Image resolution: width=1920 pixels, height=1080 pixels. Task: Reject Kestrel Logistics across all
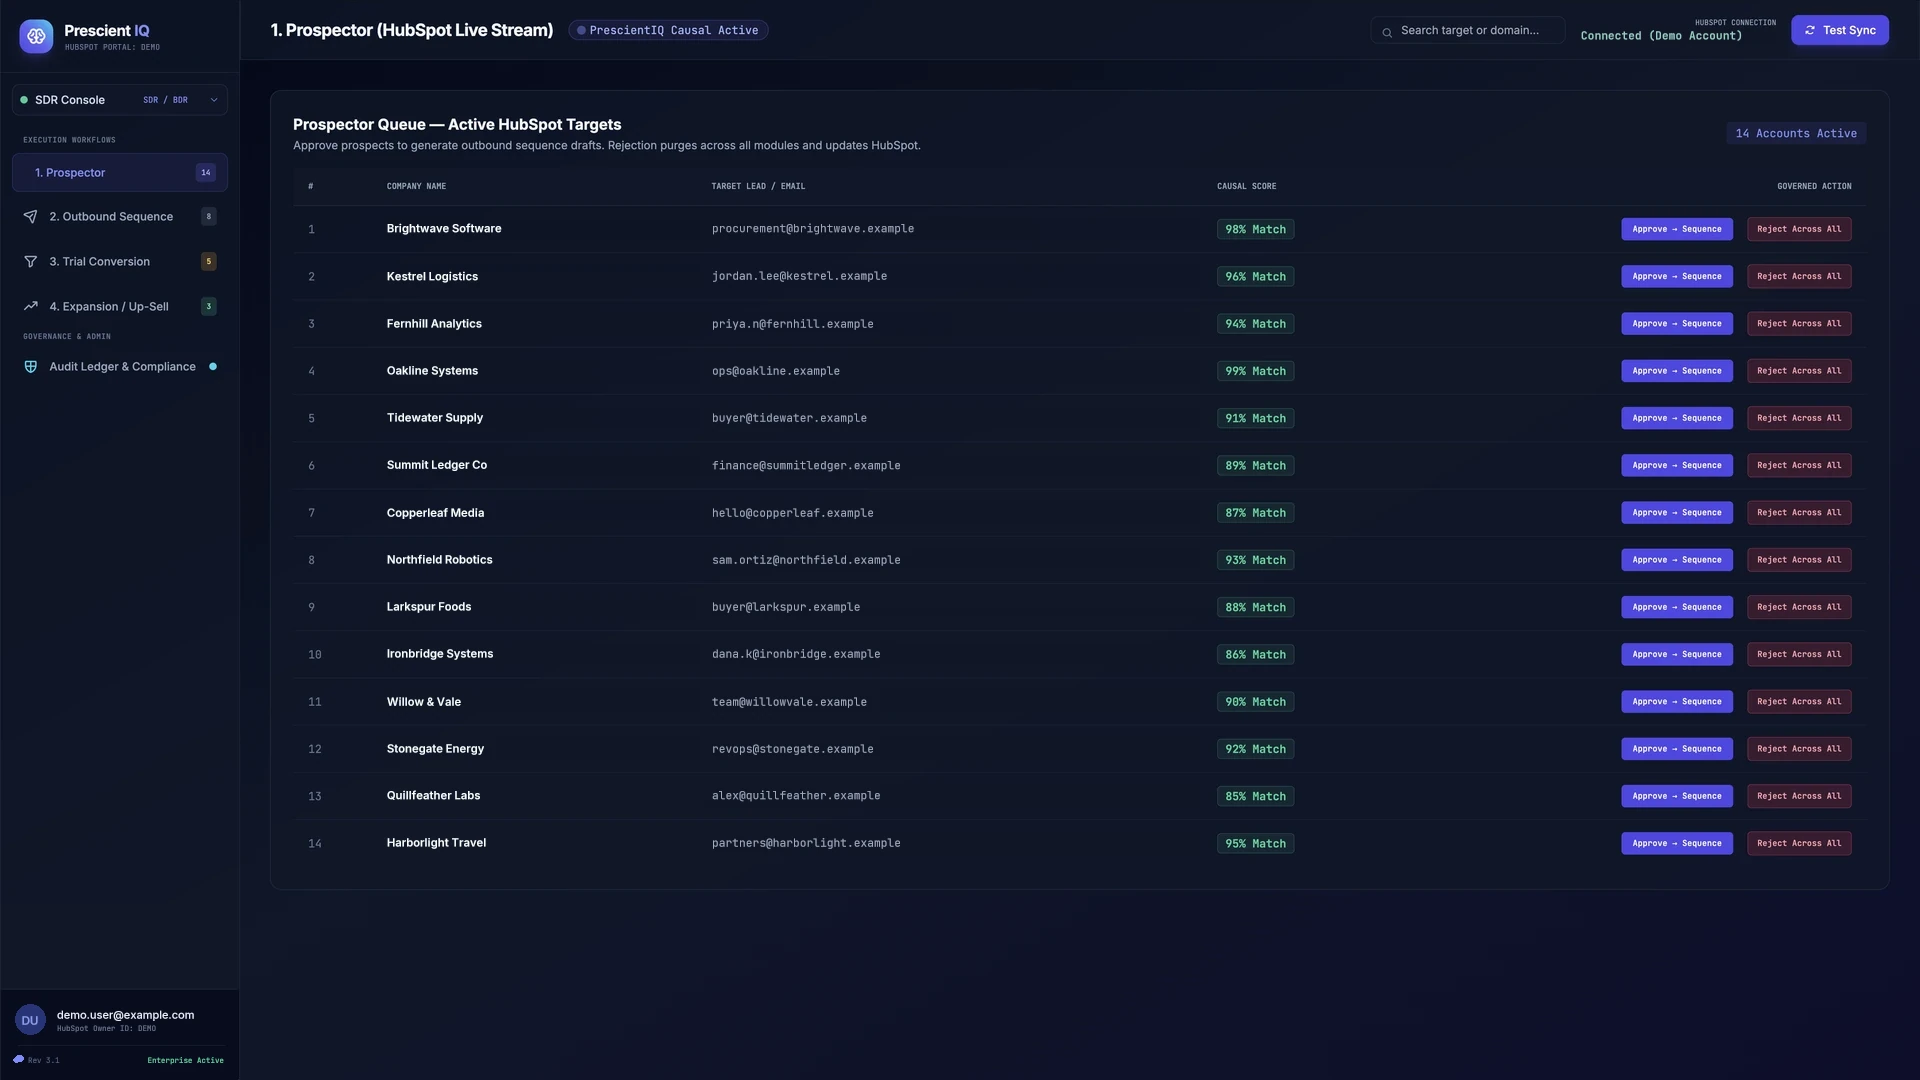[x=1799, y=276]
